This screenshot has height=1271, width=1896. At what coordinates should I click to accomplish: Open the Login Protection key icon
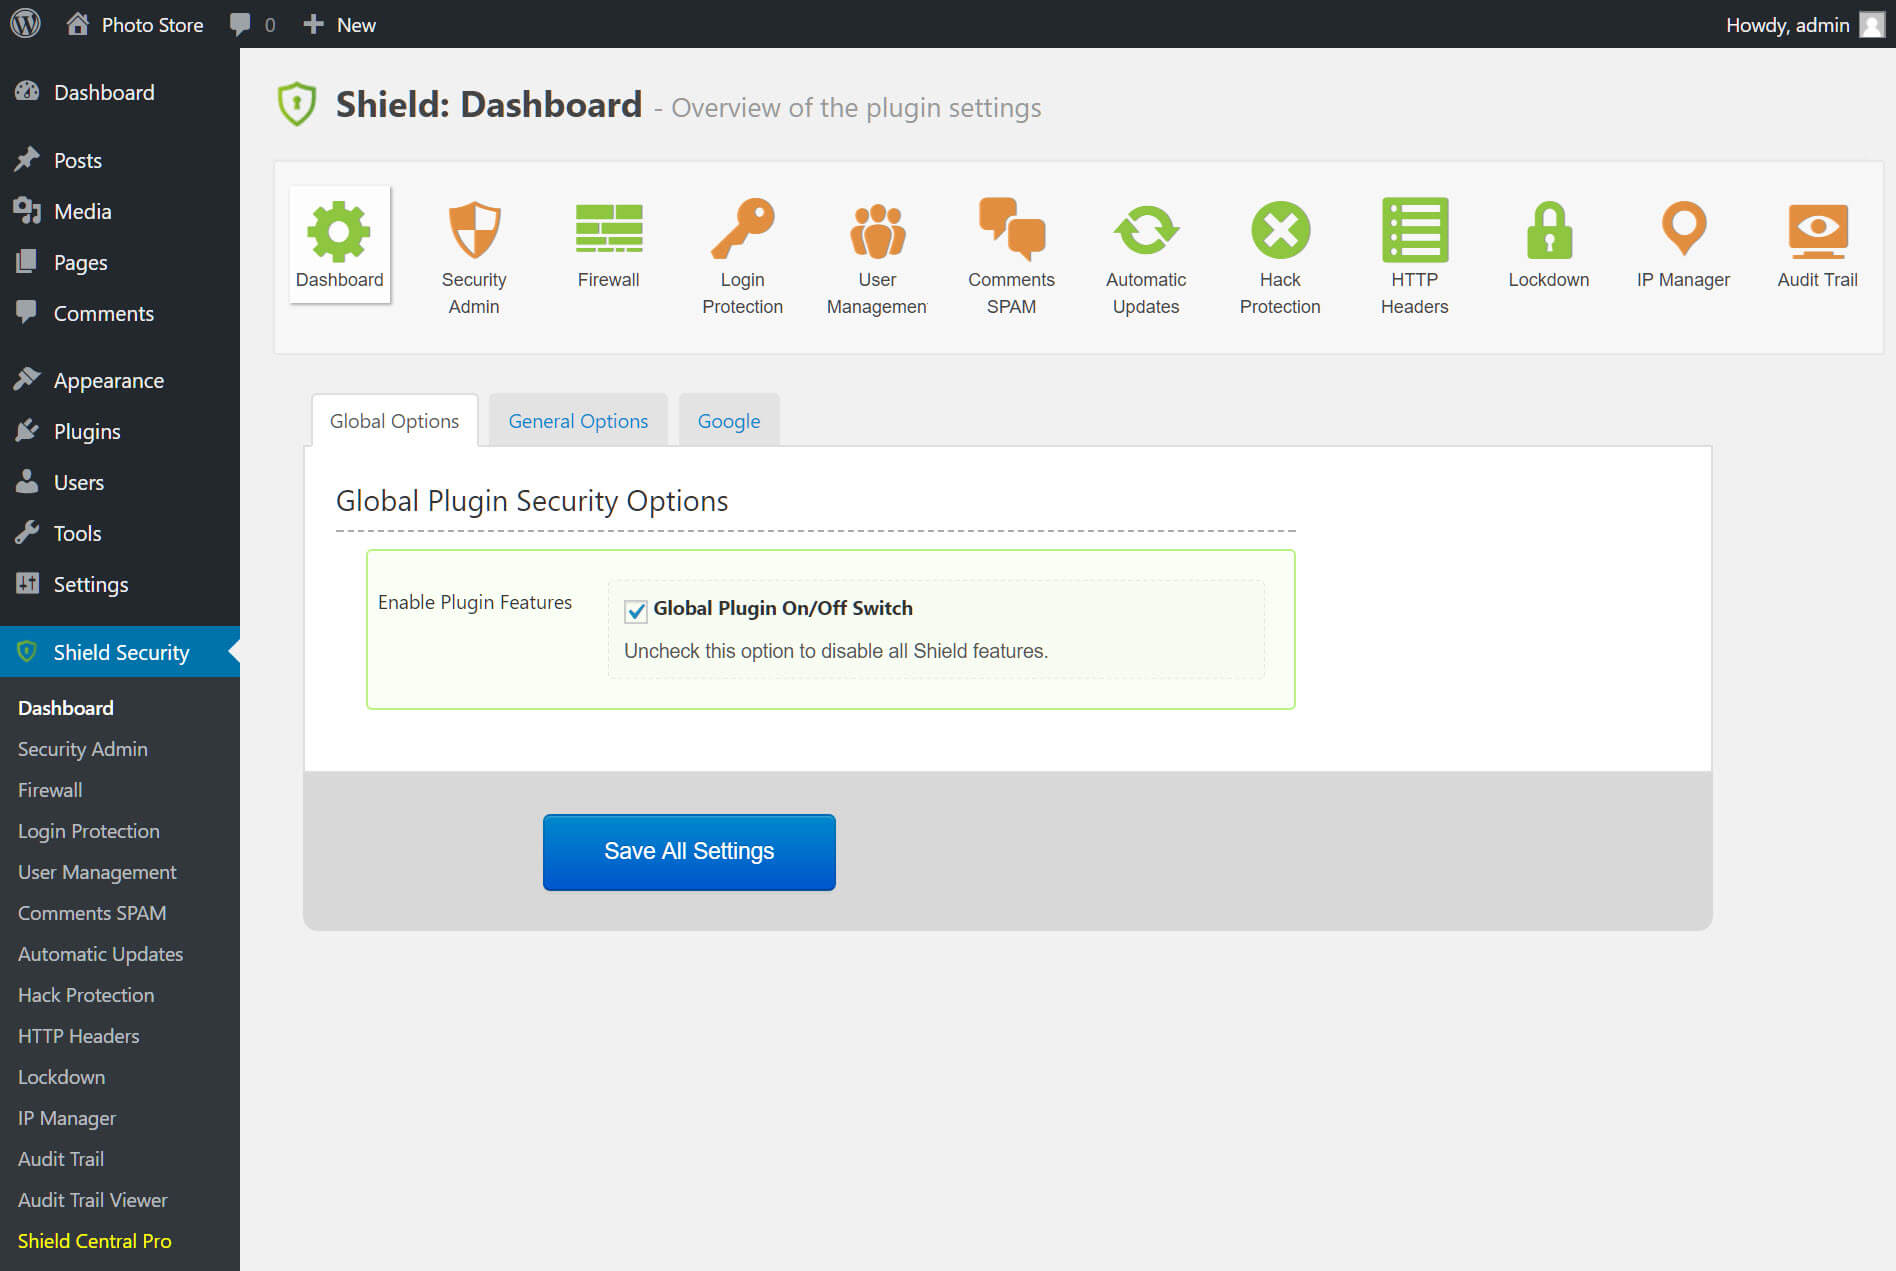pyautogui.click(x=743, y=229)
